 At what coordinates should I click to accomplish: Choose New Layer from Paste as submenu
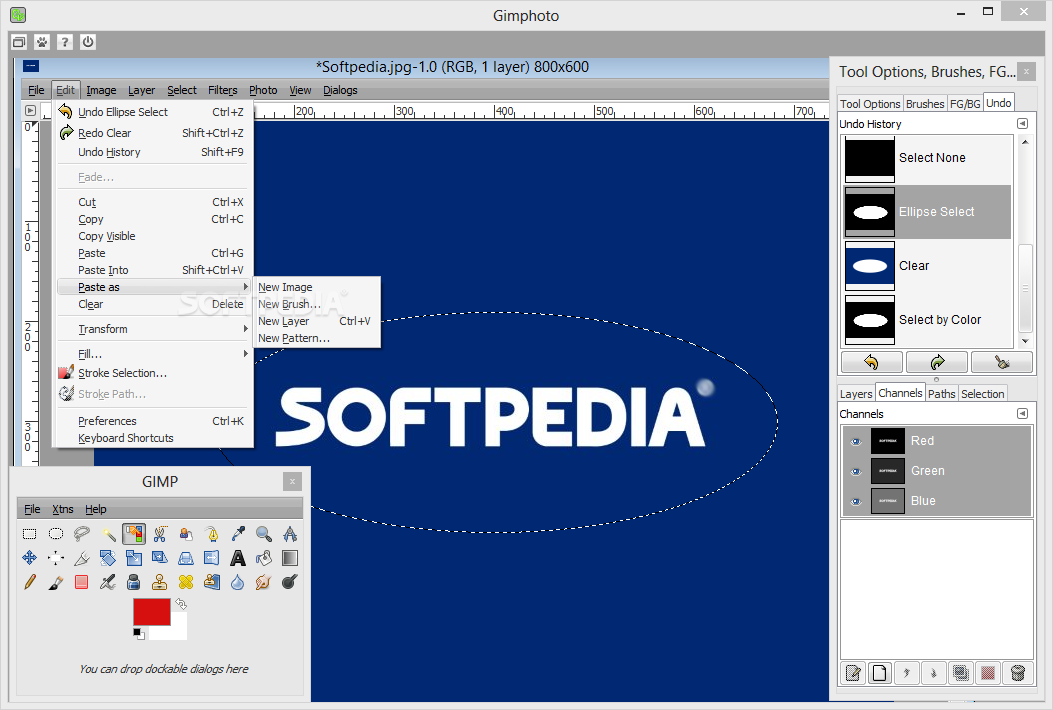click(x=314, y=321)
